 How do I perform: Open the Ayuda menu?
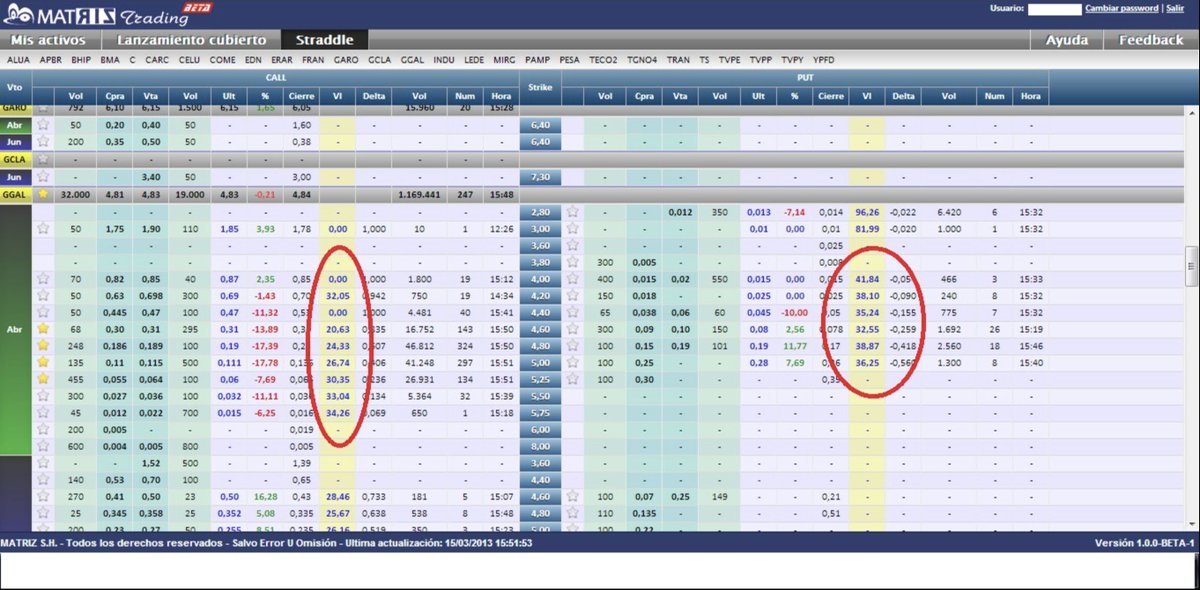(1067, 40)
